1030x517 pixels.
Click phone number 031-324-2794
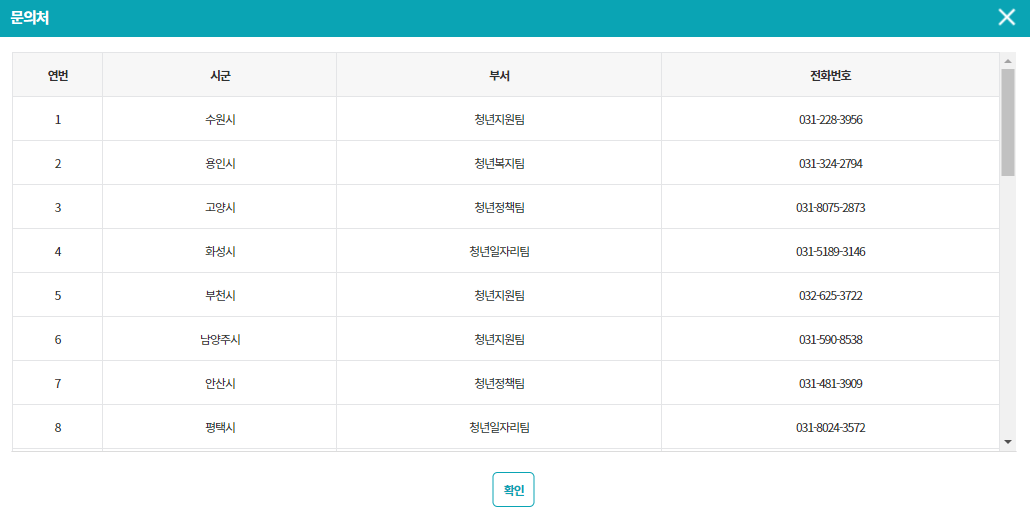[x=830, y=164]
